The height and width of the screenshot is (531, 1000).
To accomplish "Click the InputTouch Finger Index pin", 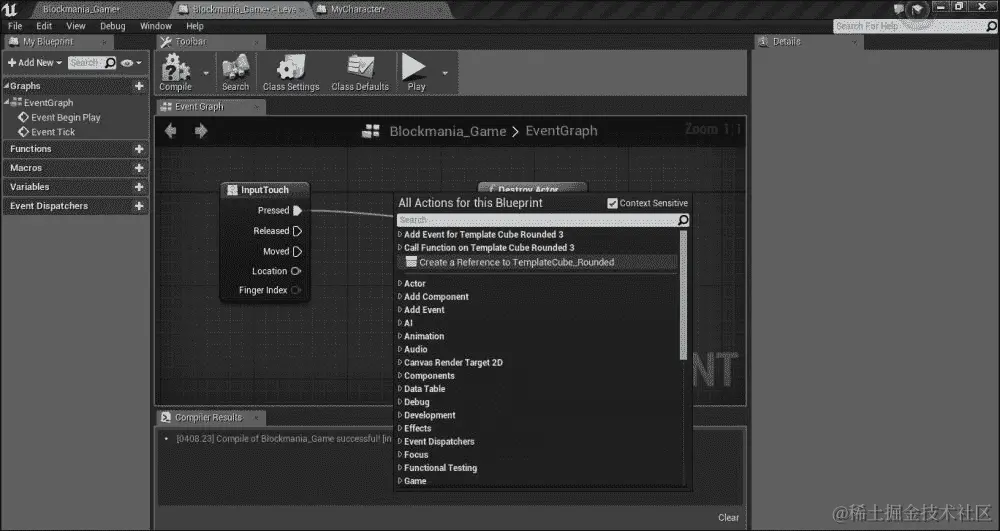I will pos(296,290).
